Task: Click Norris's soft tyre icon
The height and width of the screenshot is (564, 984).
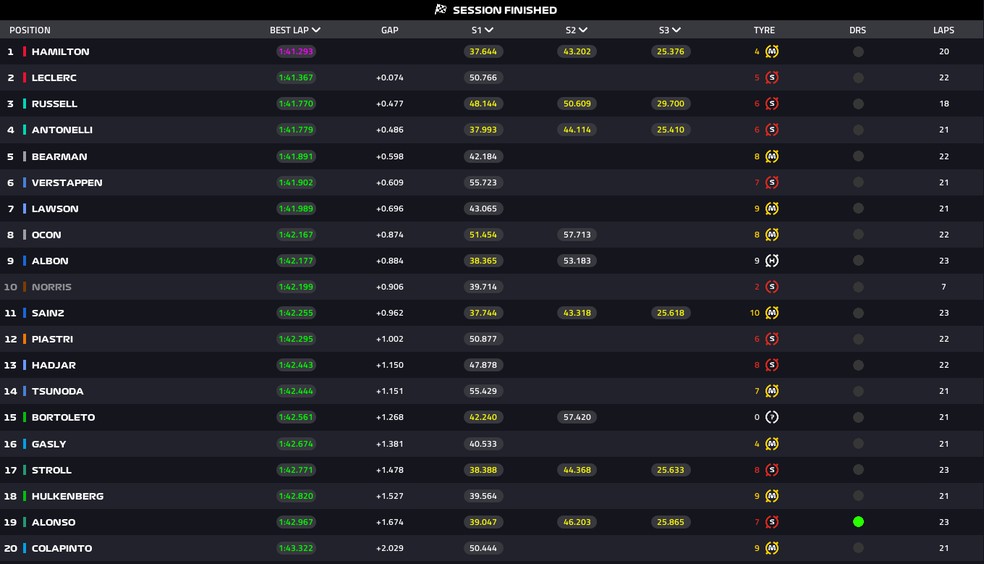Action: (x=772, y=287)
